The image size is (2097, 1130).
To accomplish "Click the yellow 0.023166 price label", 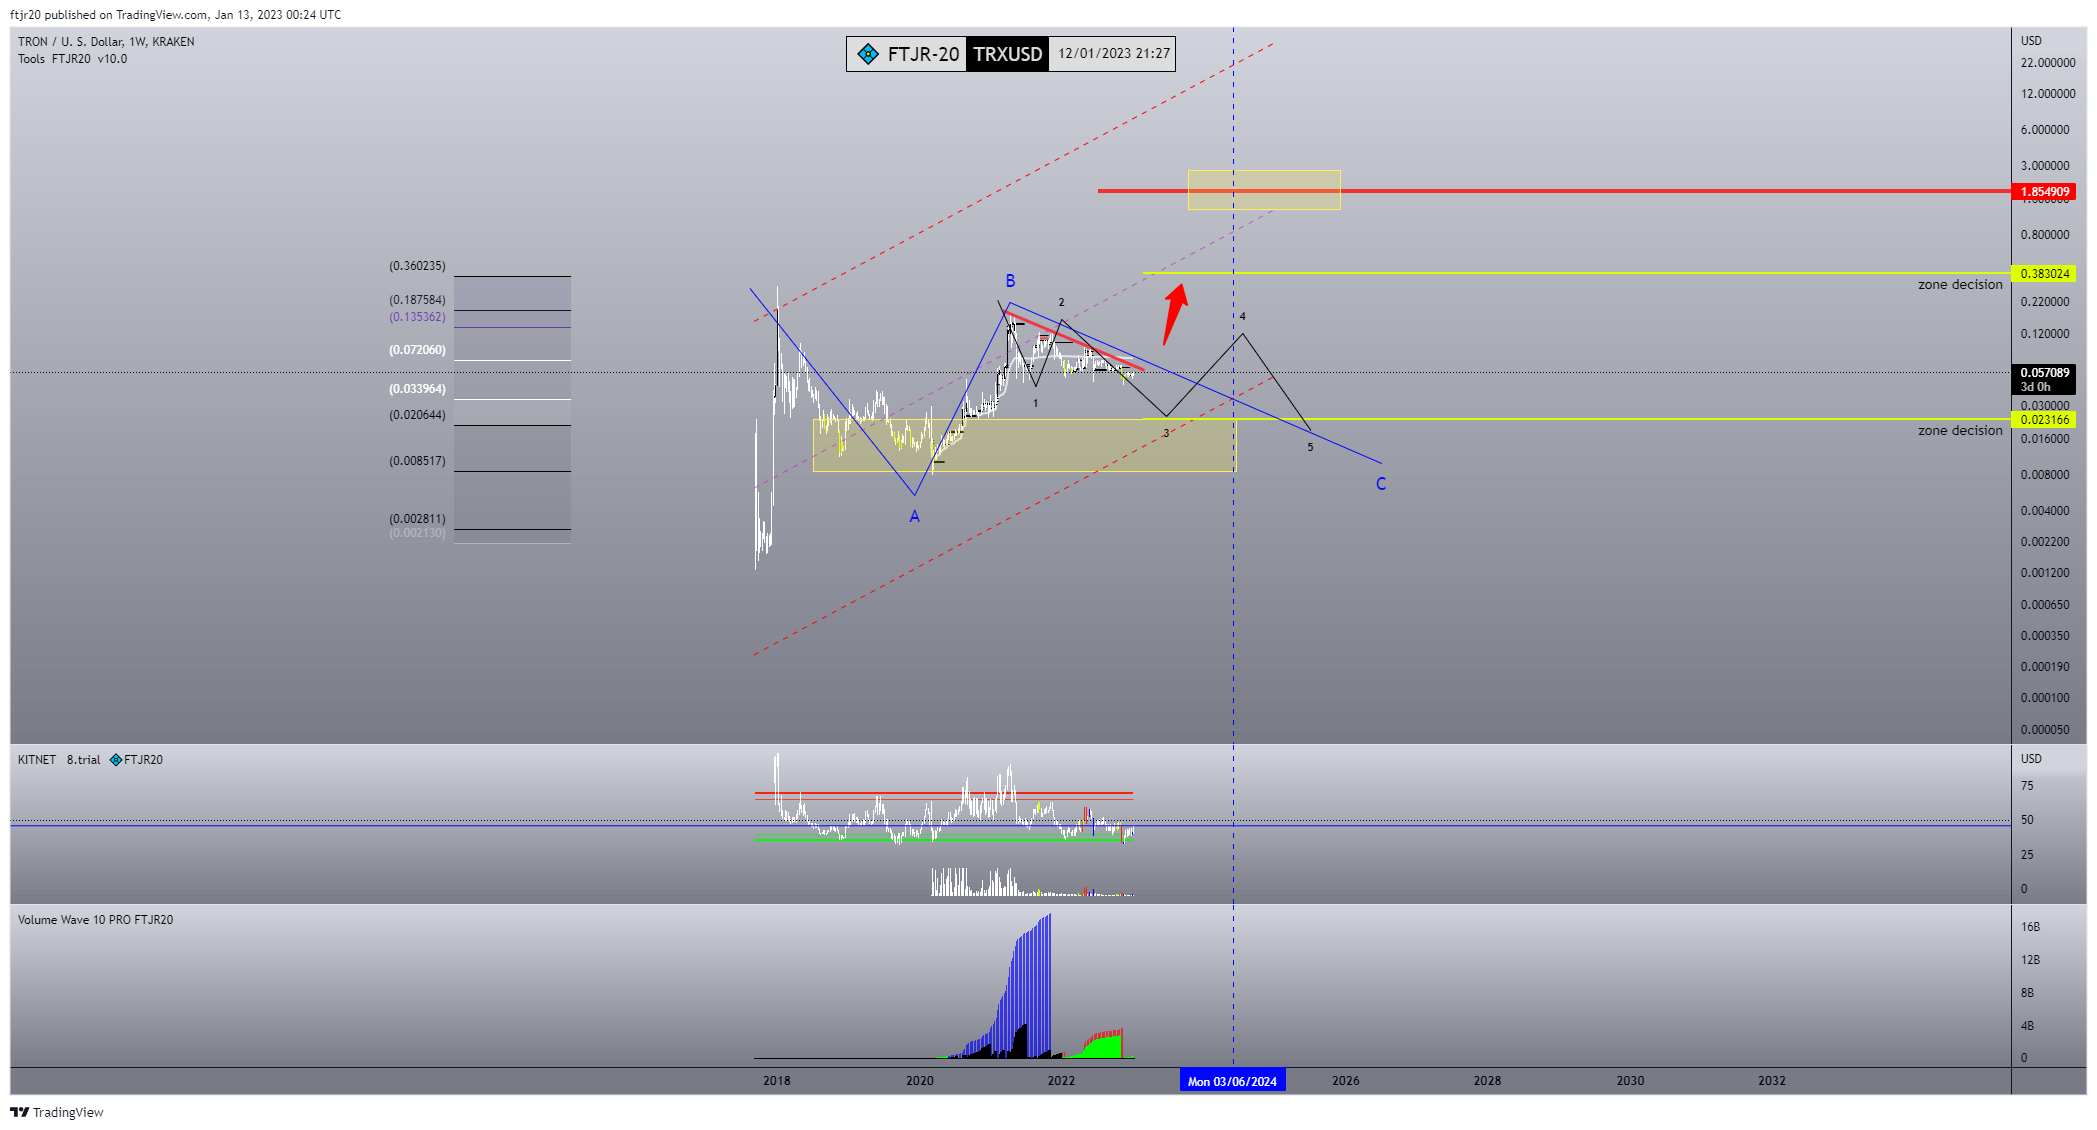I will pyautogui.click(x=2044, y=420).
